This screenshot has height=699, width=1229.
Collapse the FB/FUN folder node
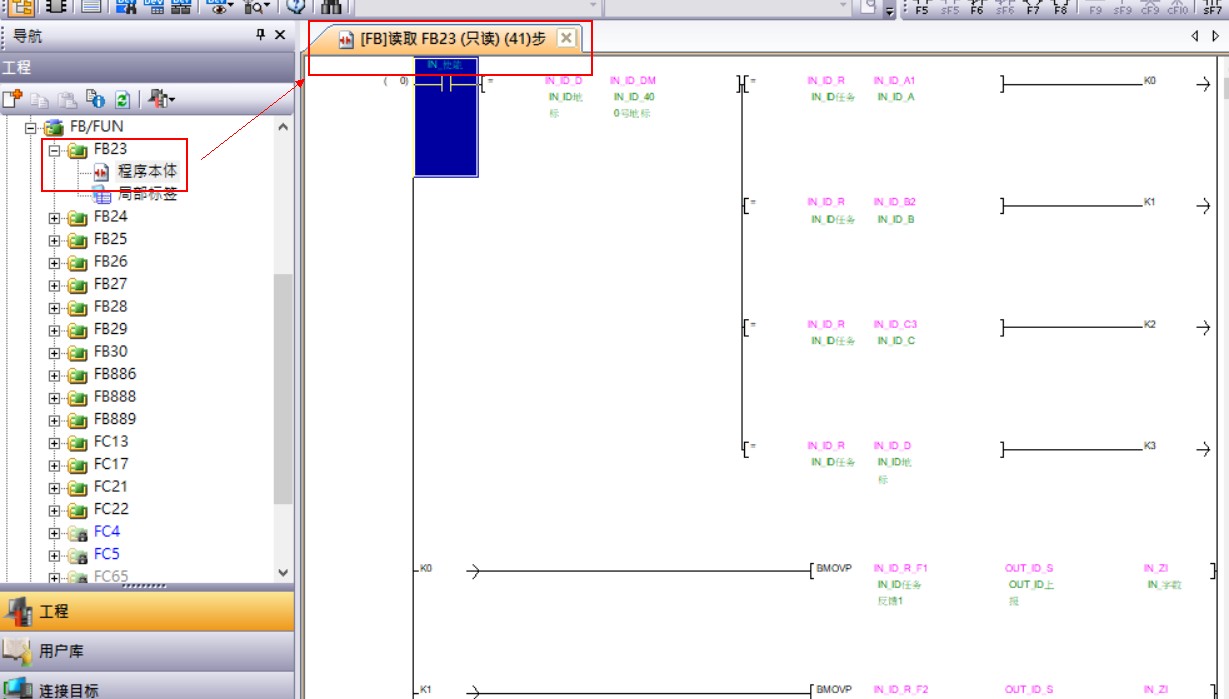click(31, 128)
